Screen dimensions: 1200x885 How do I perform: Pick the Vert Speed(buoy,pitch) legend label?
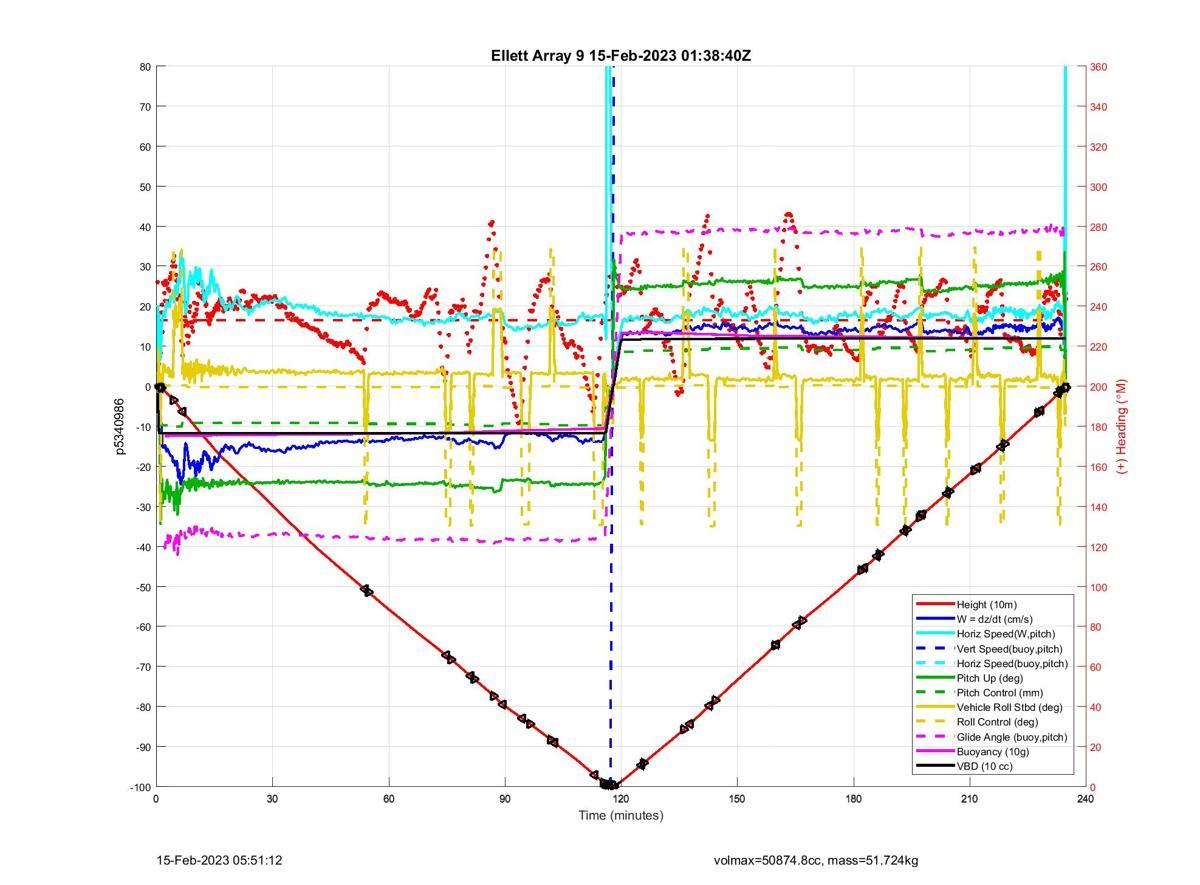1010,649
